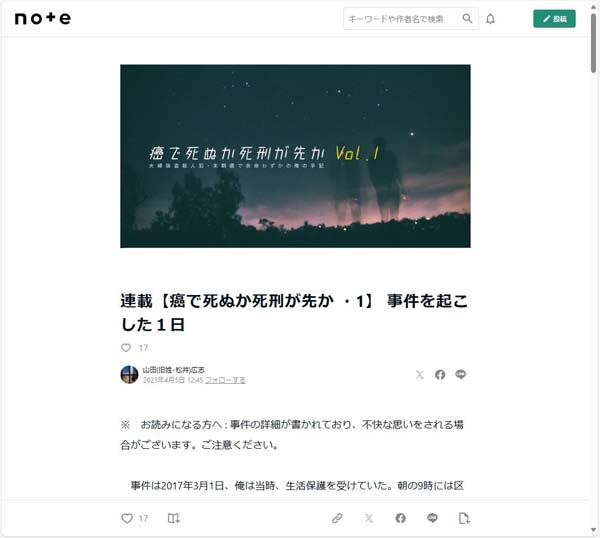Add article to magazine in bottom bar
The width and height of the screenshot is (600, 538).
click(173, 518)
